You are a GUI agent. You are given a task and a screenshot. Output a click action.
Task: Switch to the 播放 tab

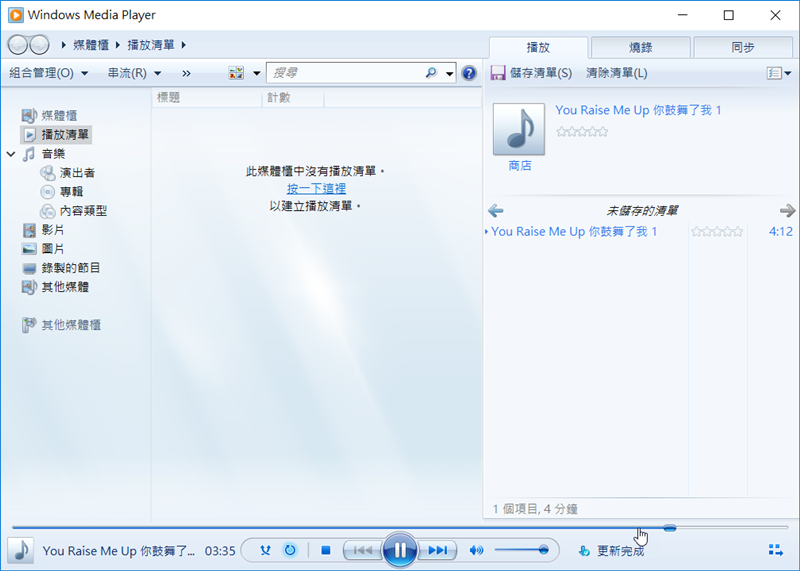[538, 47]
